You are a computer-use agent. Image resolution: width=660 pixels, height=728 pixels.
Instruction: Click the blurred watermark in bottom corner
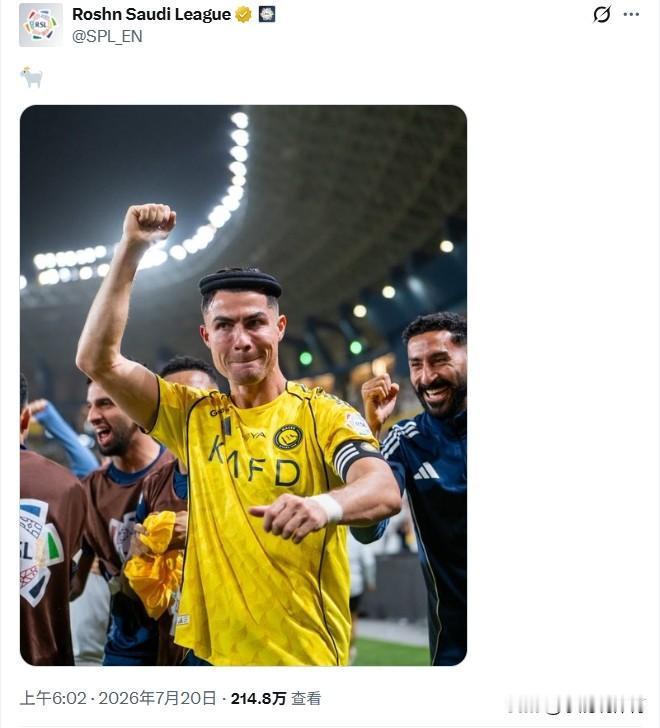(x=577, y=705)
